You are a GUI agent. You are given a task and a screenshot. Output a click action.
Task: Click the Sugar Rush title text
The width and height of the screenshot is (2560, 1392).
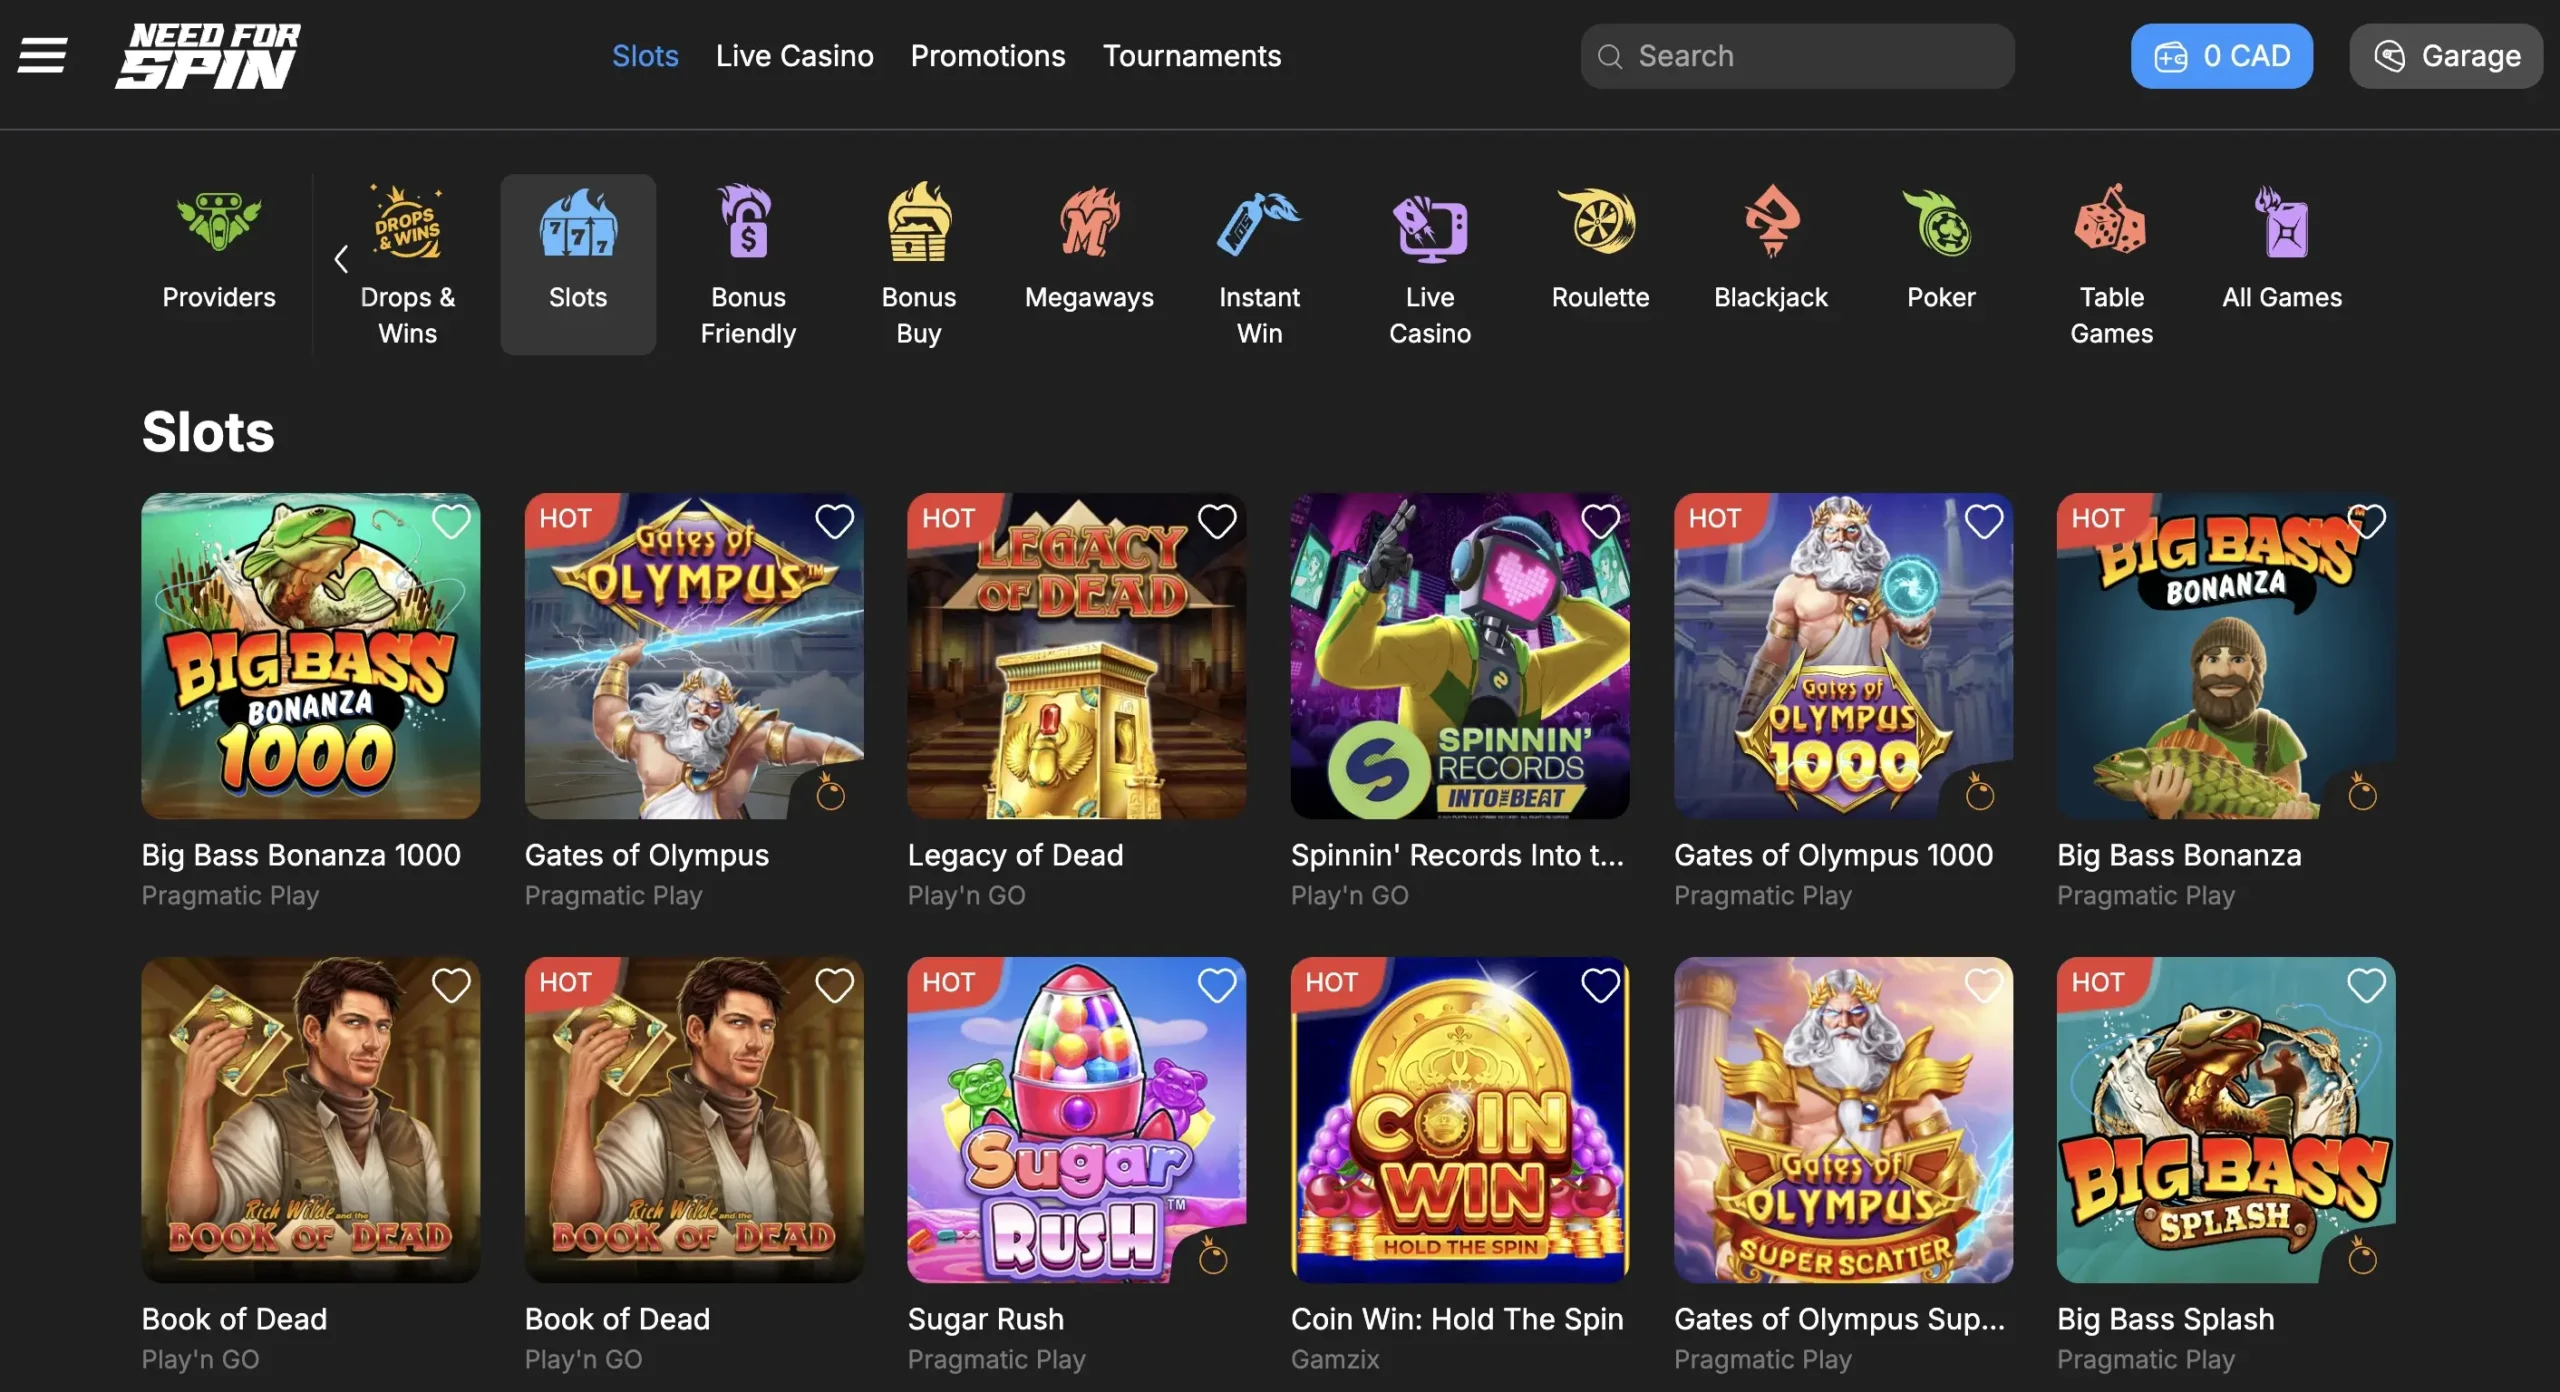point(985,1319)
